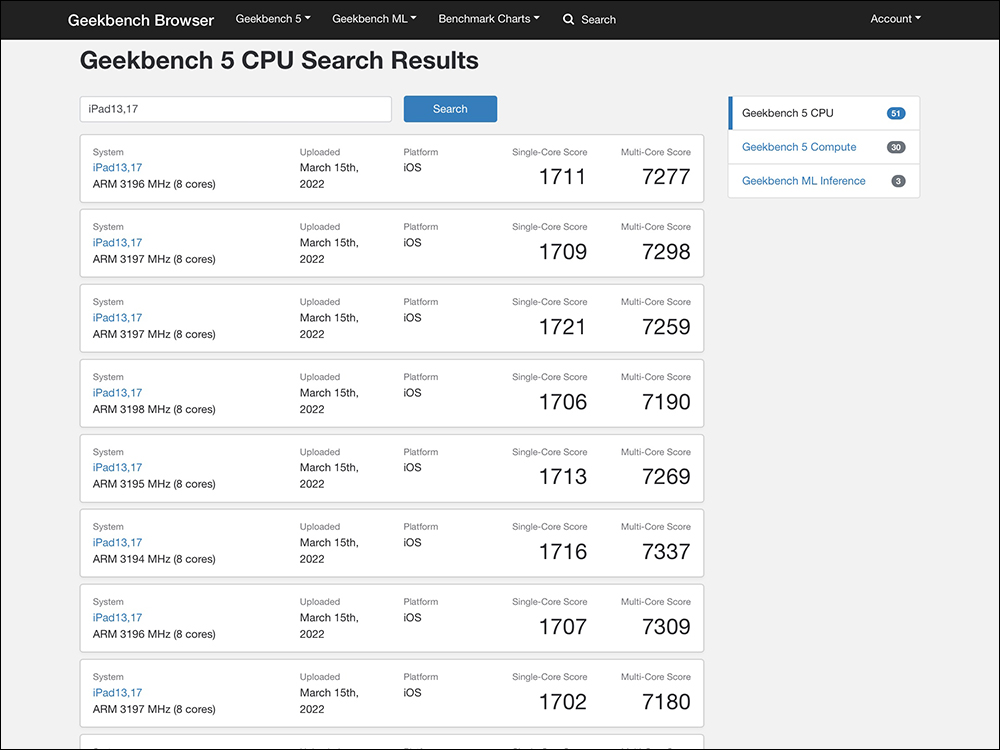Click the 3 results count badge
Viewport: 1000px width, 750px height.
(x=898, y=182)
